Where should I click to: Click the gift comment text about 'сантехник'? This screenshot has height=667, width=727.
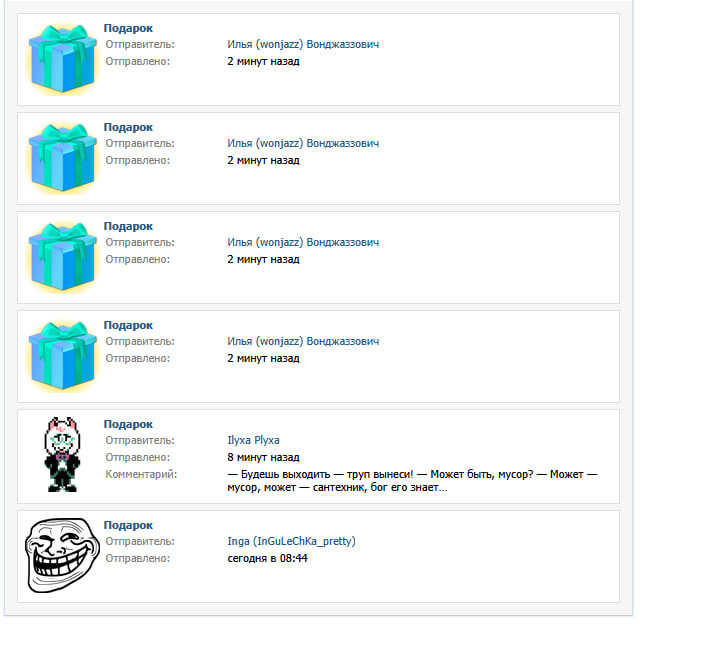(412, 481)
